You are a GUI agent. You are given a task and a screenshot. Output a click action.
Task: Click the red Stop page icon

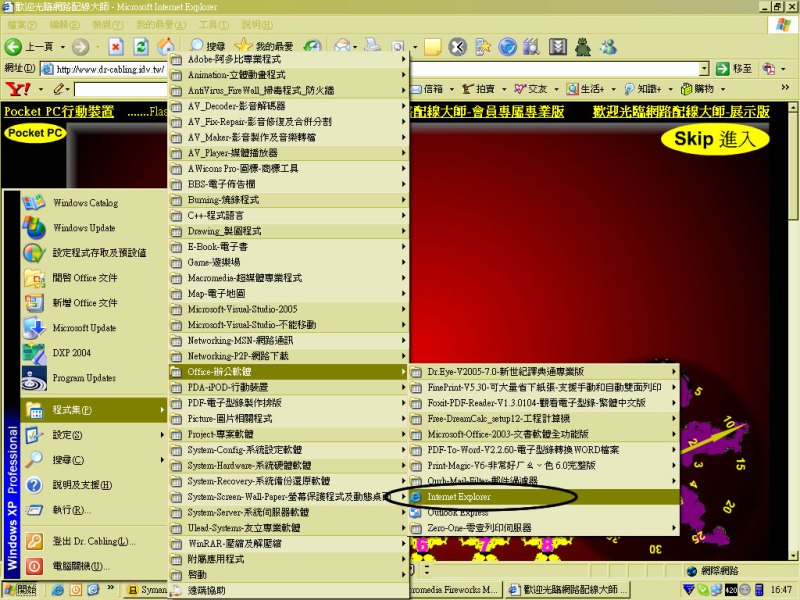[x=116, y=47]
